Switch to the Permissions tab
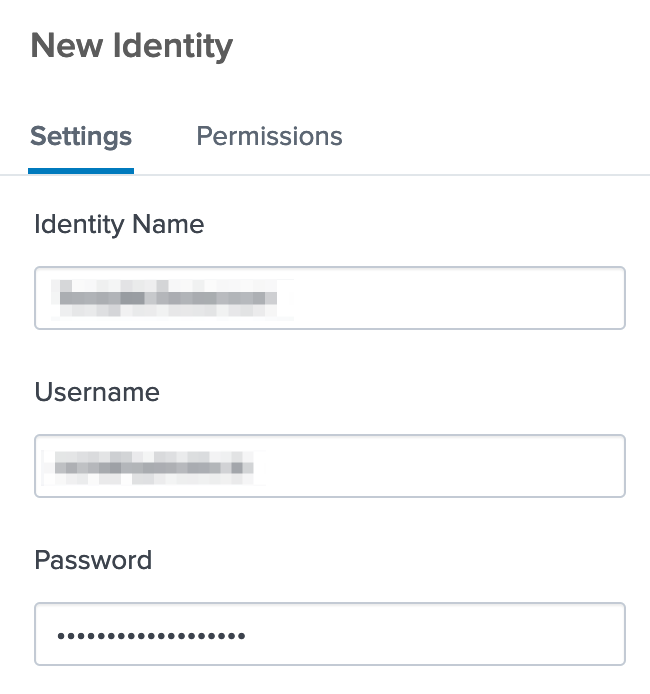Screen dimensions: 650x694 [269, 136]
